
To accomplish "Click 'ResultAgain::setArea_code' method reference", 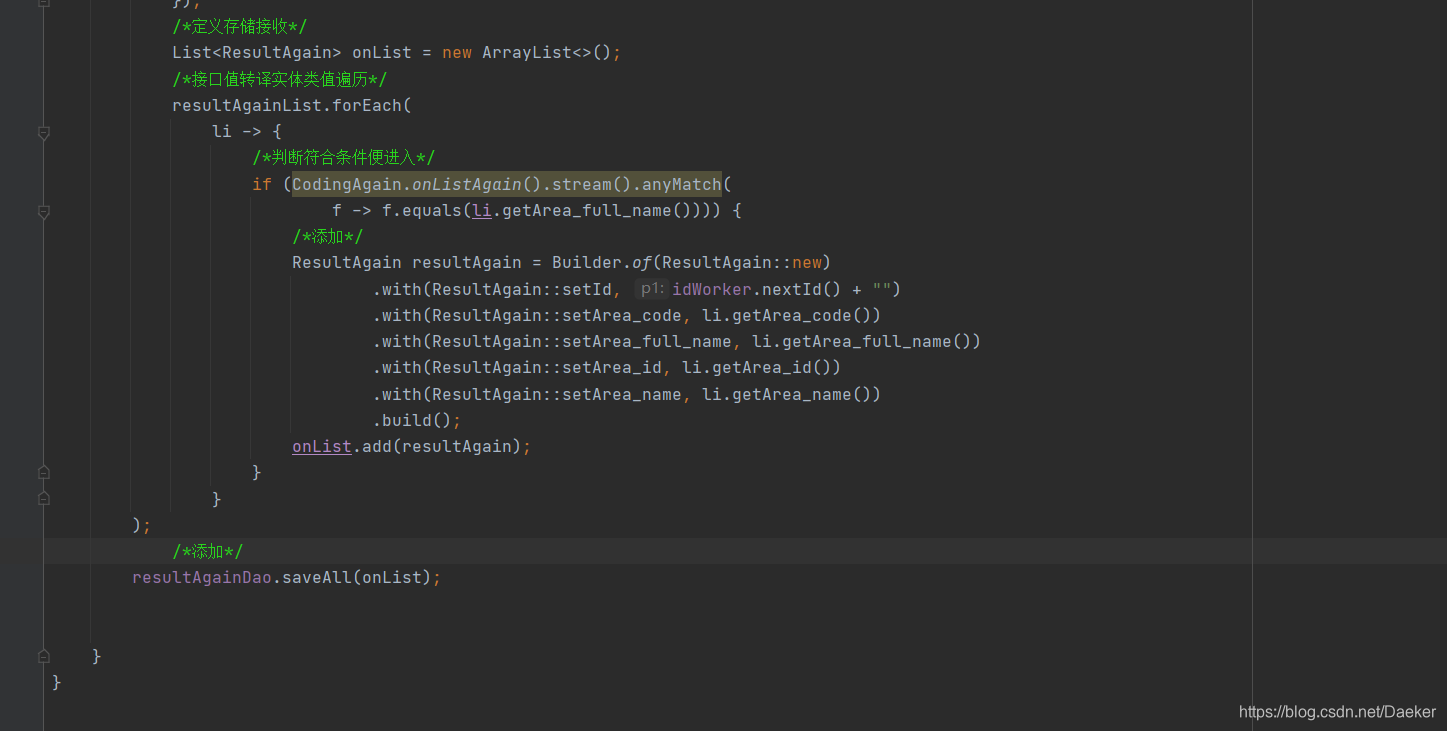I will tap(557, 315).
